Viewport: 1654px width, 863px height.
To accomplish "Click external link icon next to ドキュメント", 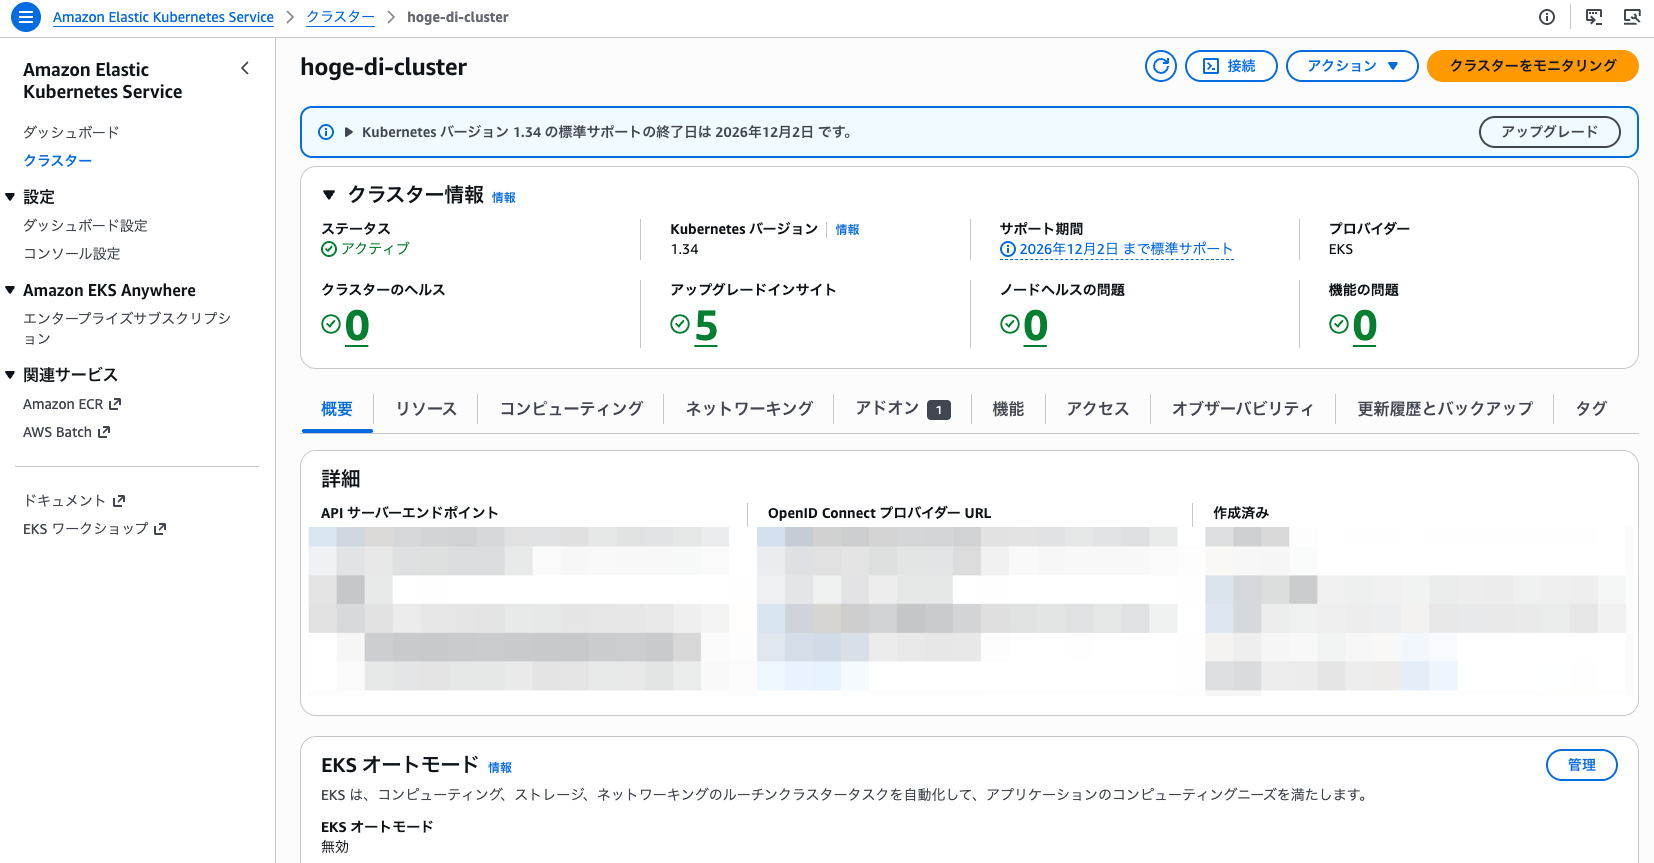I will pyautogui.click(x=119, y=501).
